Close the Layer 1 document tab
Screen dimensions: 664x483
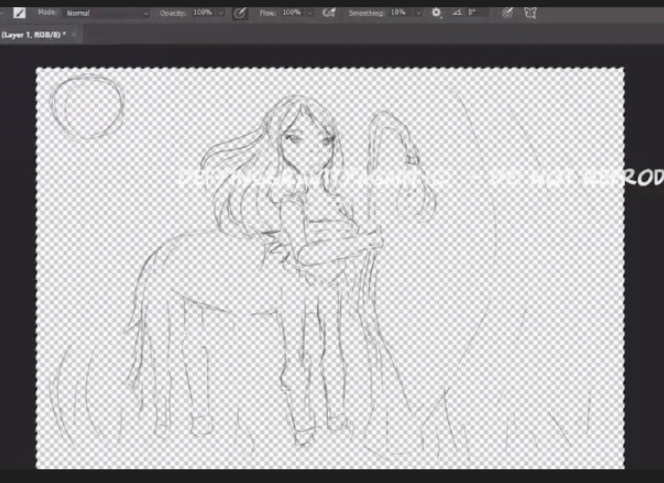[74, 34]
